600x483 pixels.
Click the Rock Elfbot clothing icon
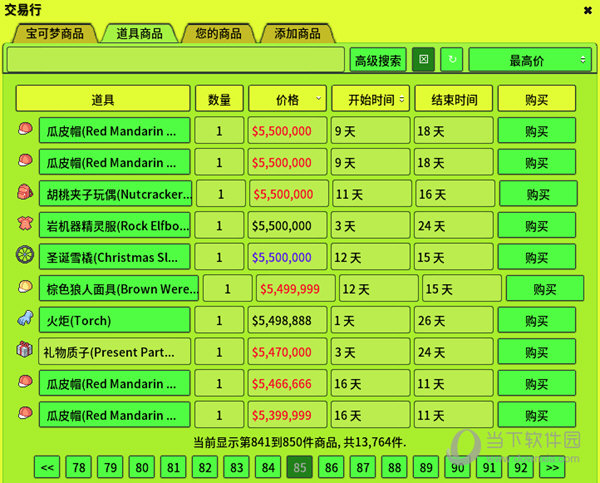pos(25,223)
